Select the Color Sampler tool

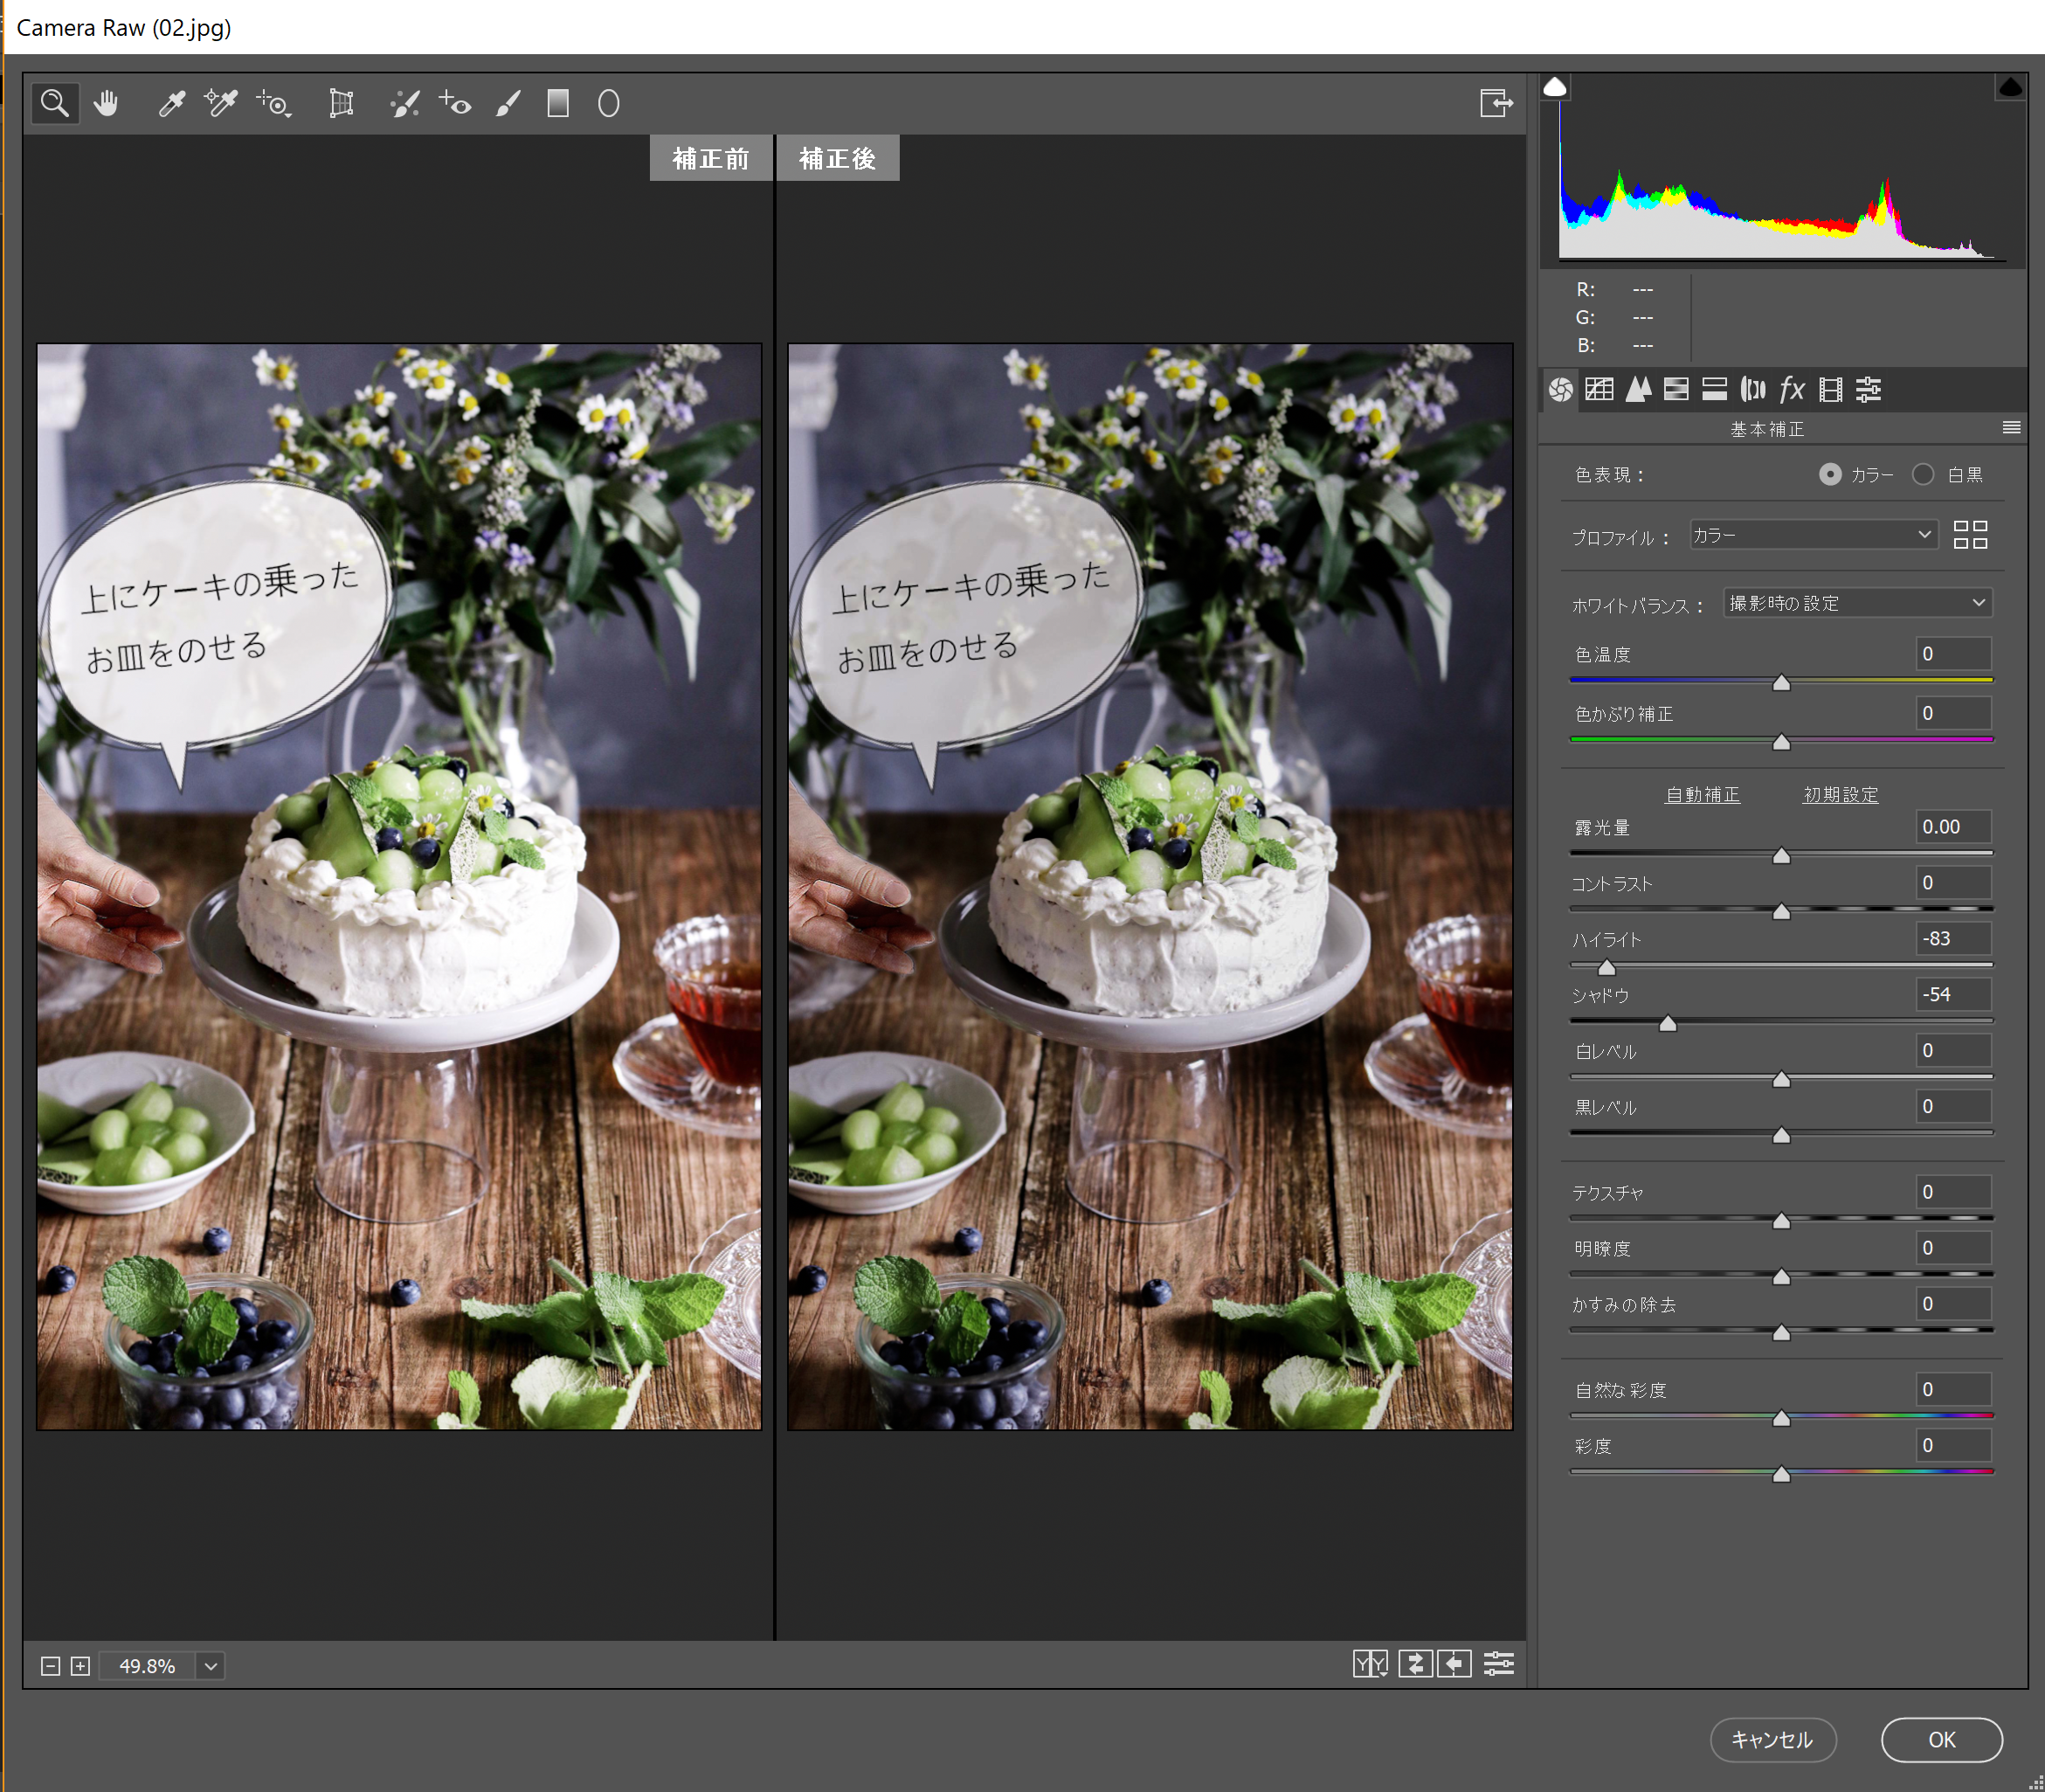[221, 103]
